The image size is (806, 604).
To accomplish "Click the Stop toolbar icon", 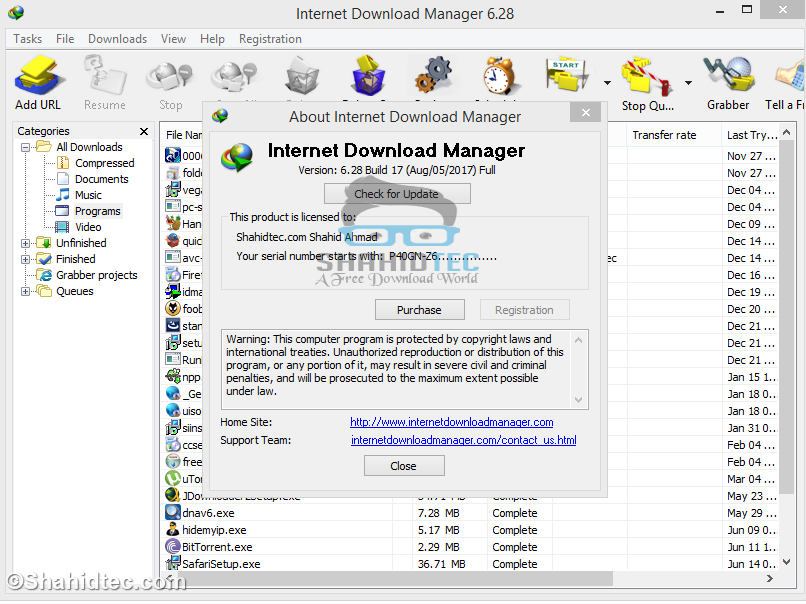I will click(x=170, y=77).
